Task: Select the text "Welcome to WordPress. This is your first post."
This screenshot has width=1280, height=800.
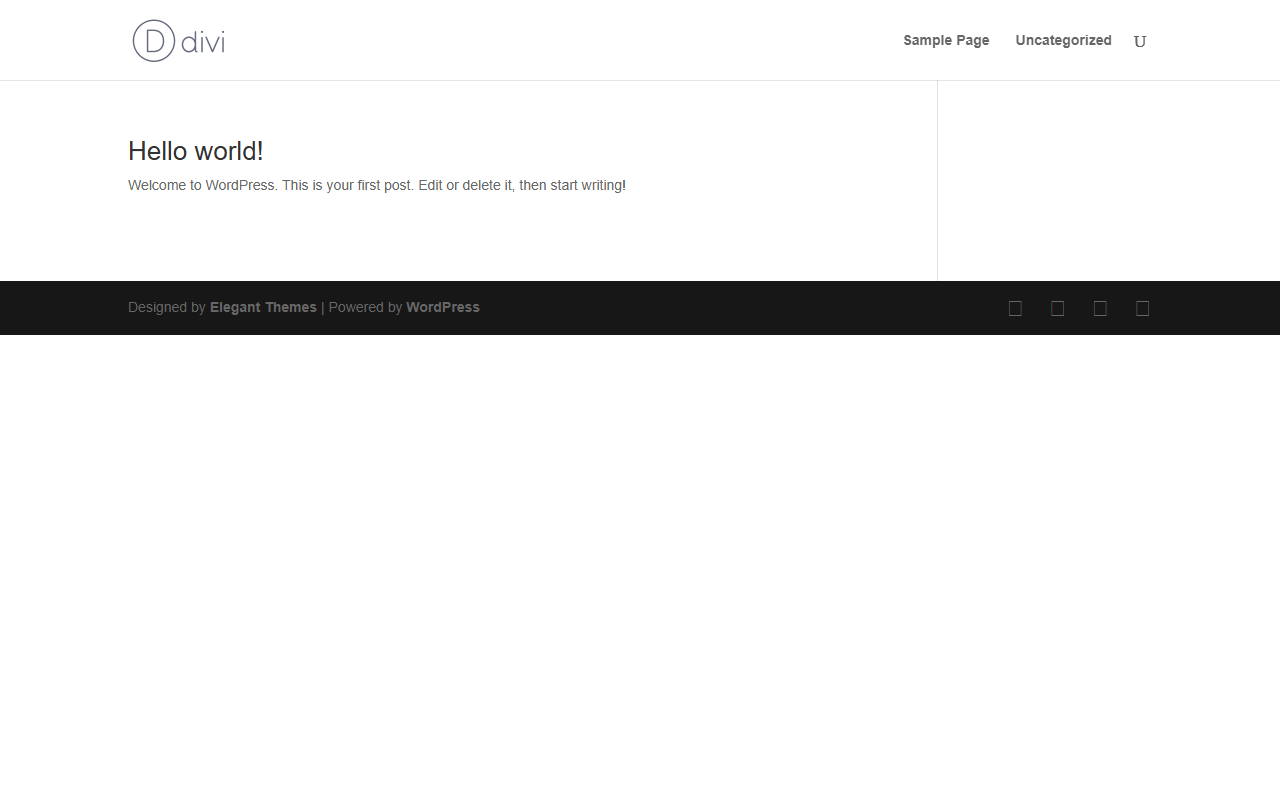Action: point(271,186)
